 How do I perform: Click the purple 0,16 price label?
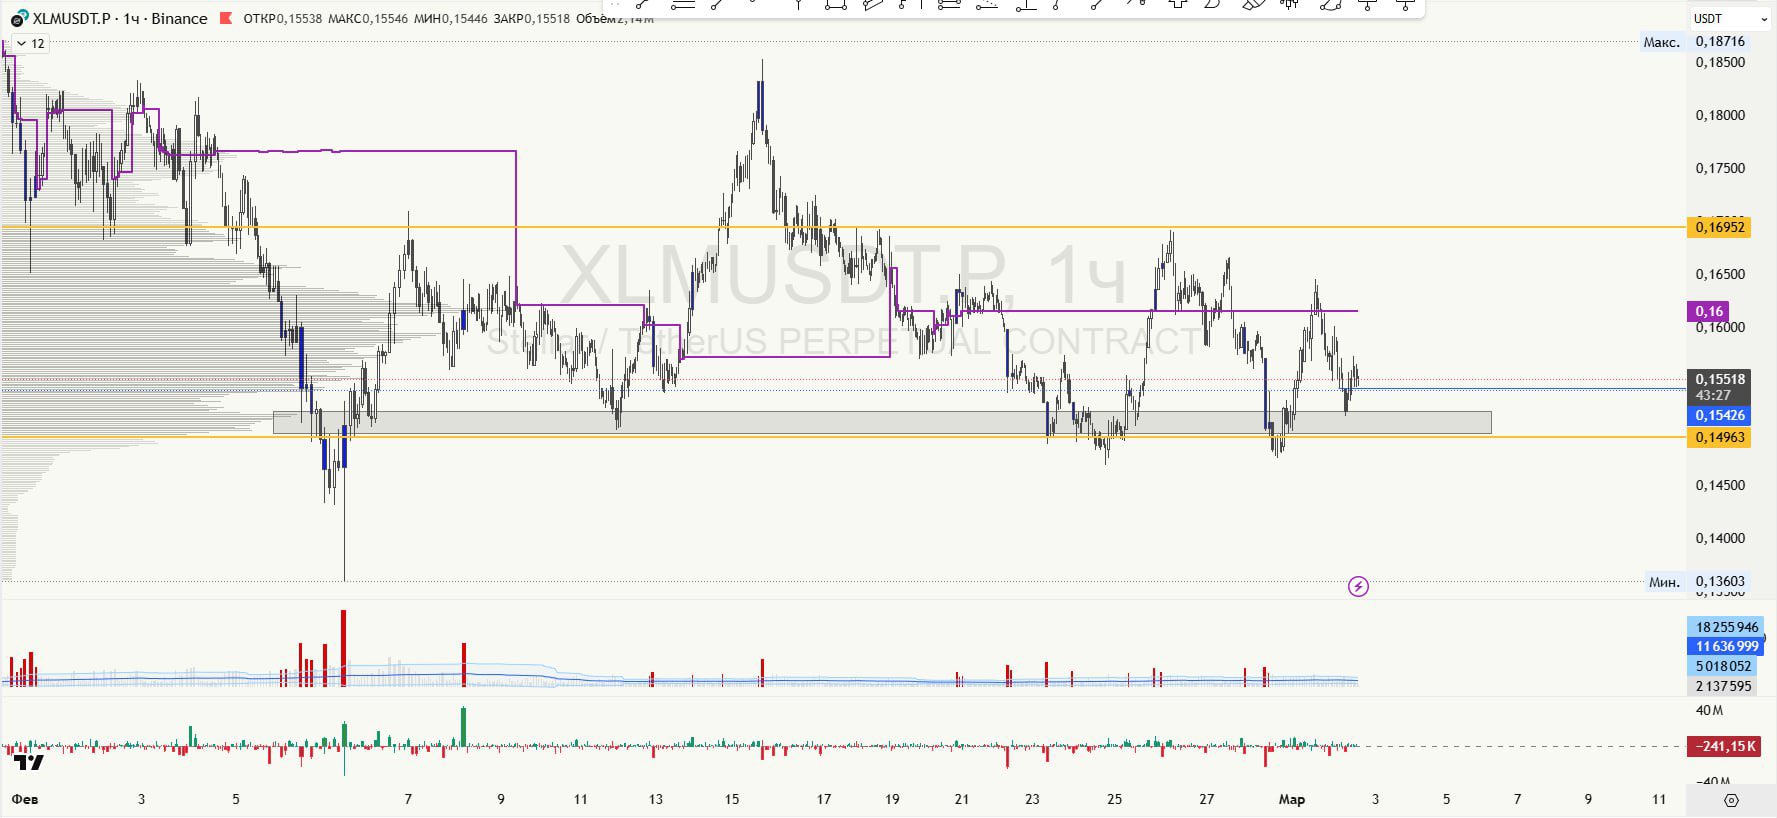click(1708, 311)
